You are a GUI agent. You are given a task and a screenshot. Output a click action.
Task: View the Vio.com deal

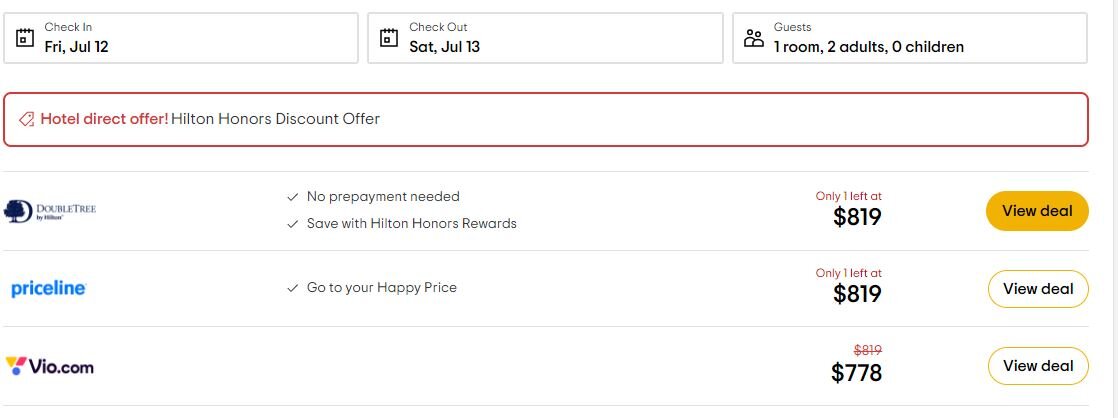(1037, 366)
